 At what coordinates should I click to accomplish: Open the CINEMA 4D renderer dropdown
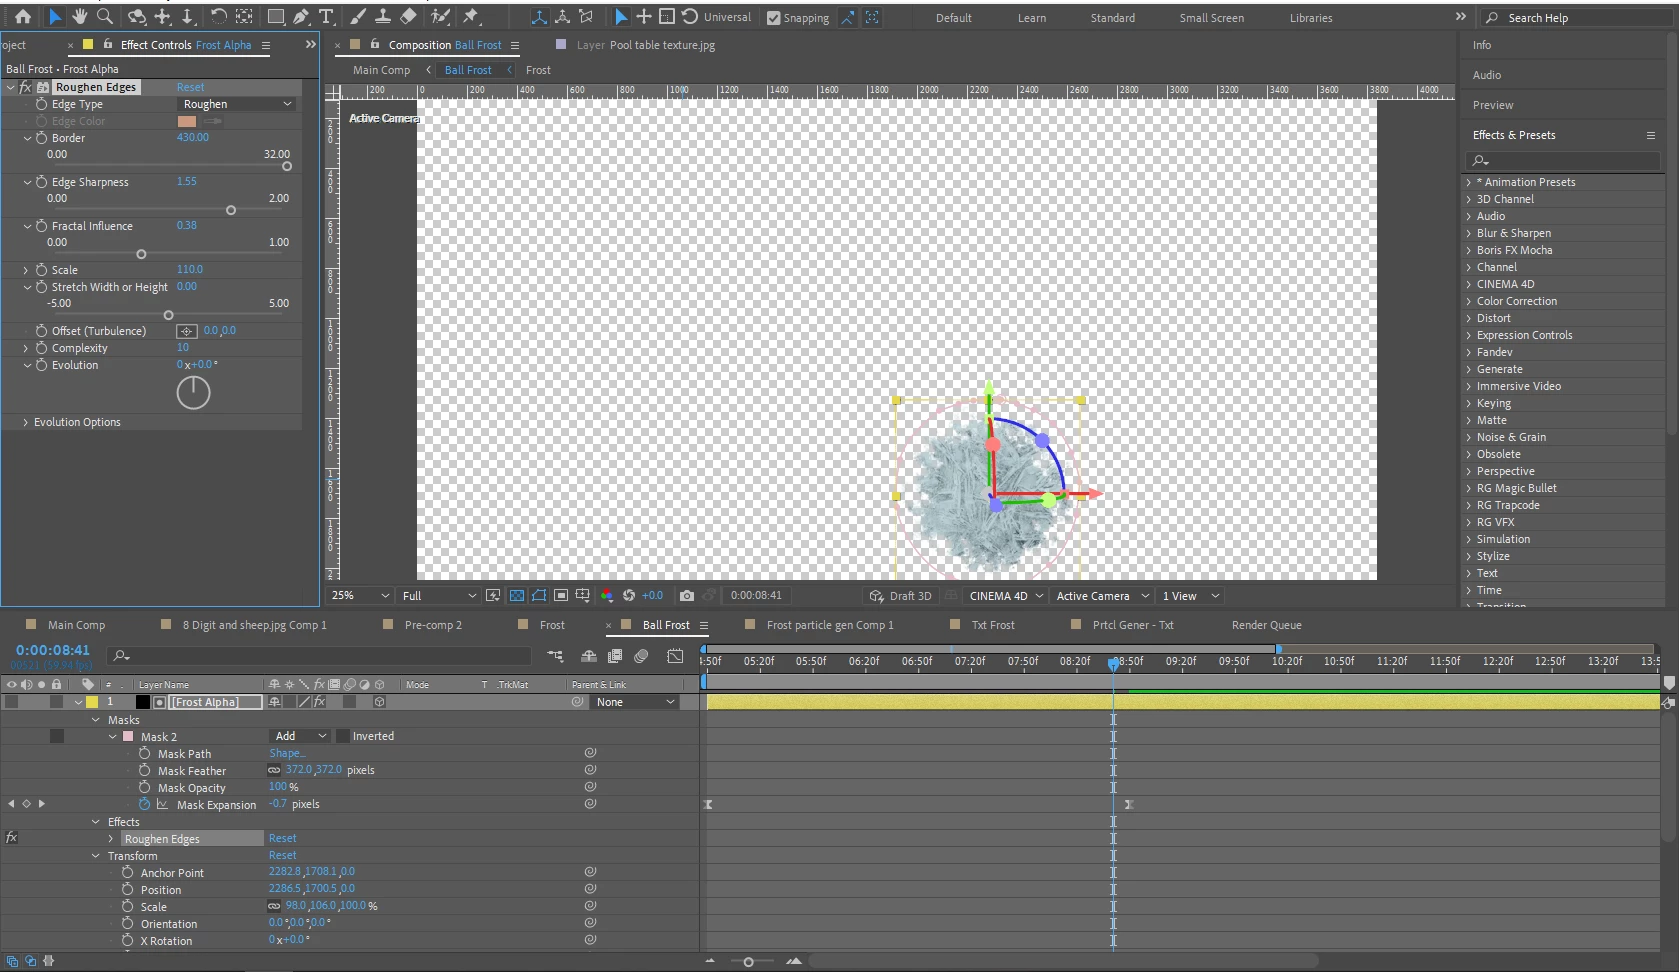(x=1006, y=596)
